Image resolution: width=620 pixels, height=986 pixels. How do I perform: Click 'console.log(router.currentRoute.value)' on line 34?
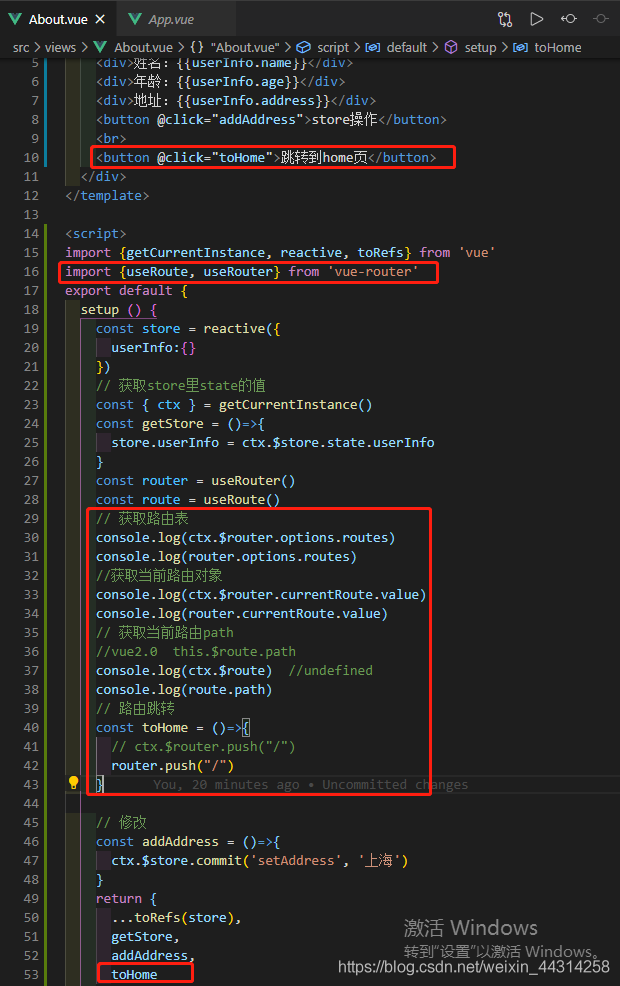click(x=241, y=614)
